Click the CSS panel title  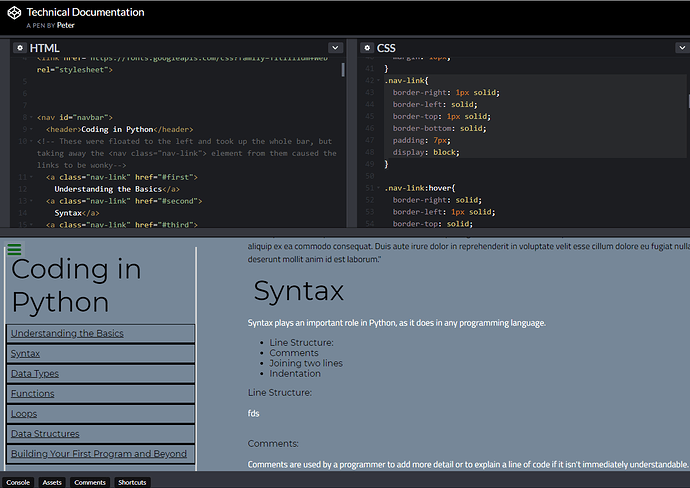coord(386,48)
